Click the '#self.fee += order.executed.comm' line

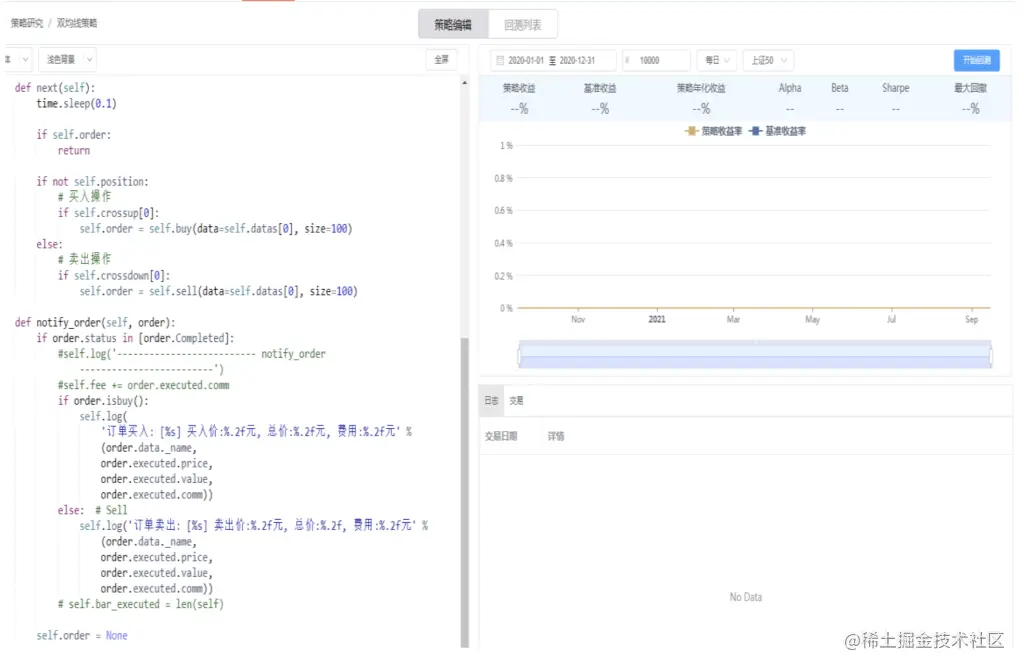(143, 385)
